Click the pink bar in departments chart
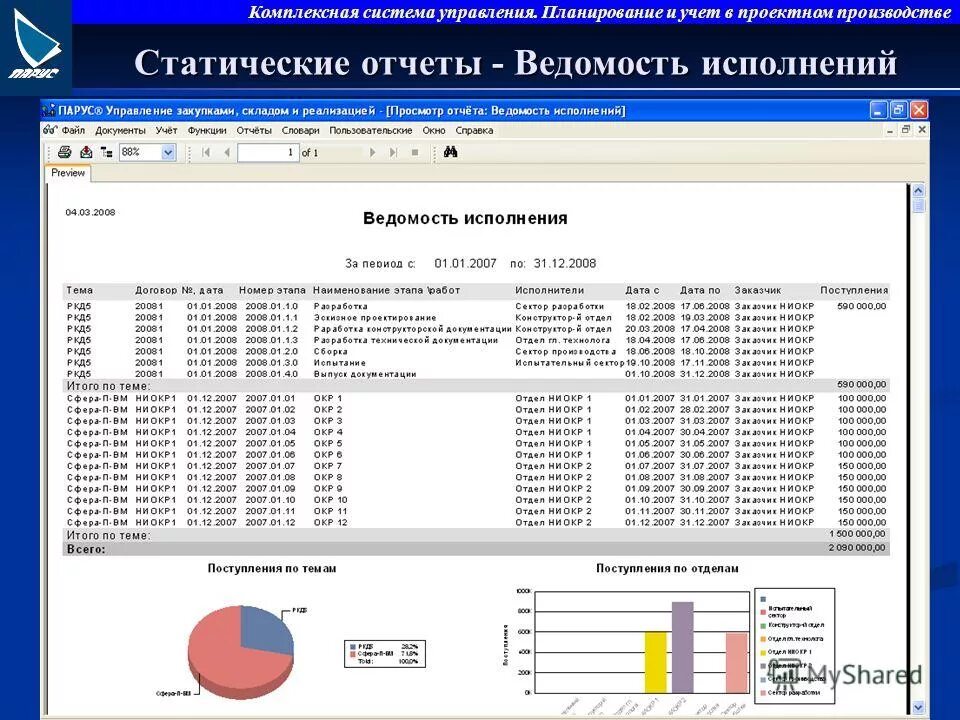This screenshot has width=960, height=720. 737,663
